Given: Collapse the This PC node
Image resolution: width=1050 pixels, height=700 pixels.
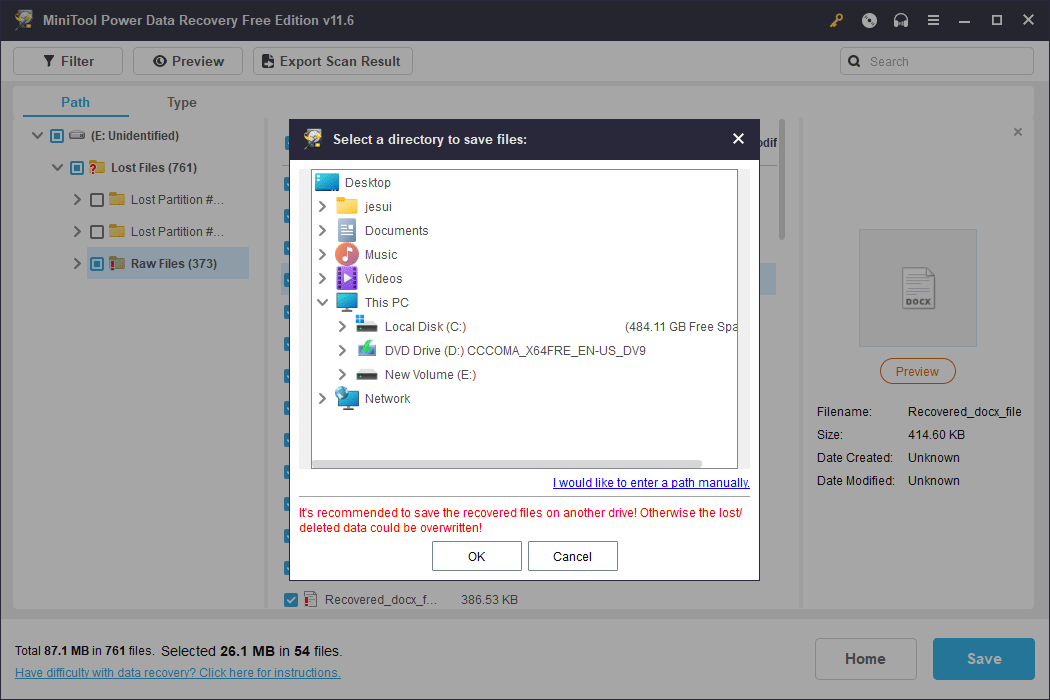Looking at the screenshot, I should 322,302.
